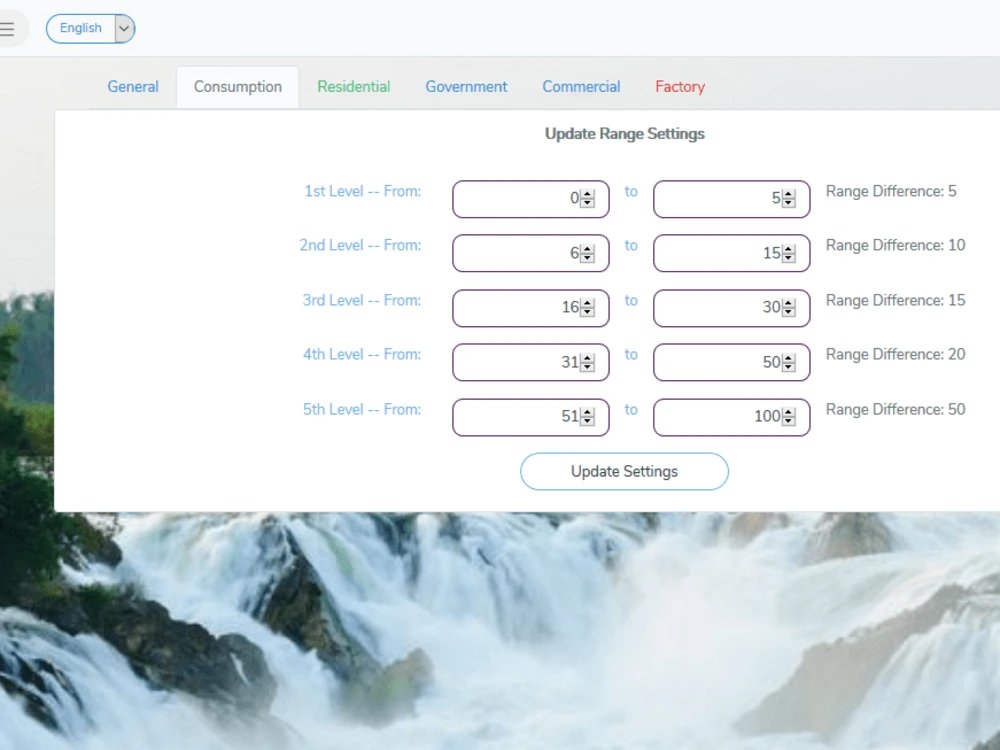Decrement the 1st Level To value of 5
The image size is (1000, 750).
(x=788, y=203)
